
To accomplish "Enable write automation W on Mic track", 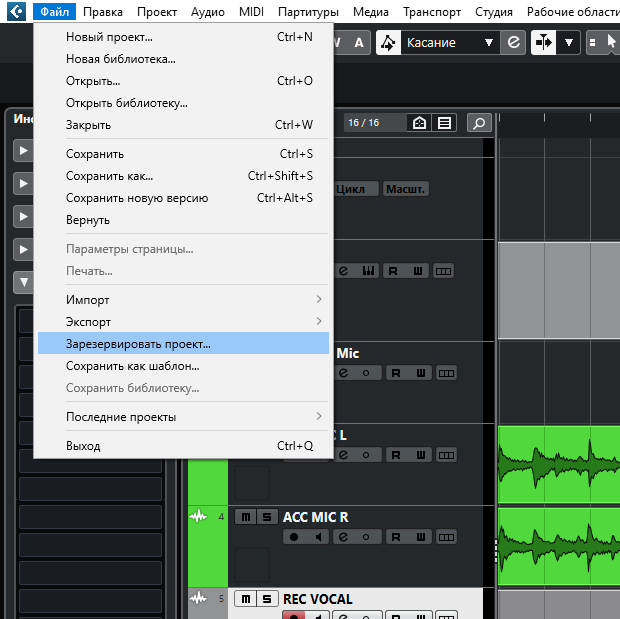I will (421, 373).
